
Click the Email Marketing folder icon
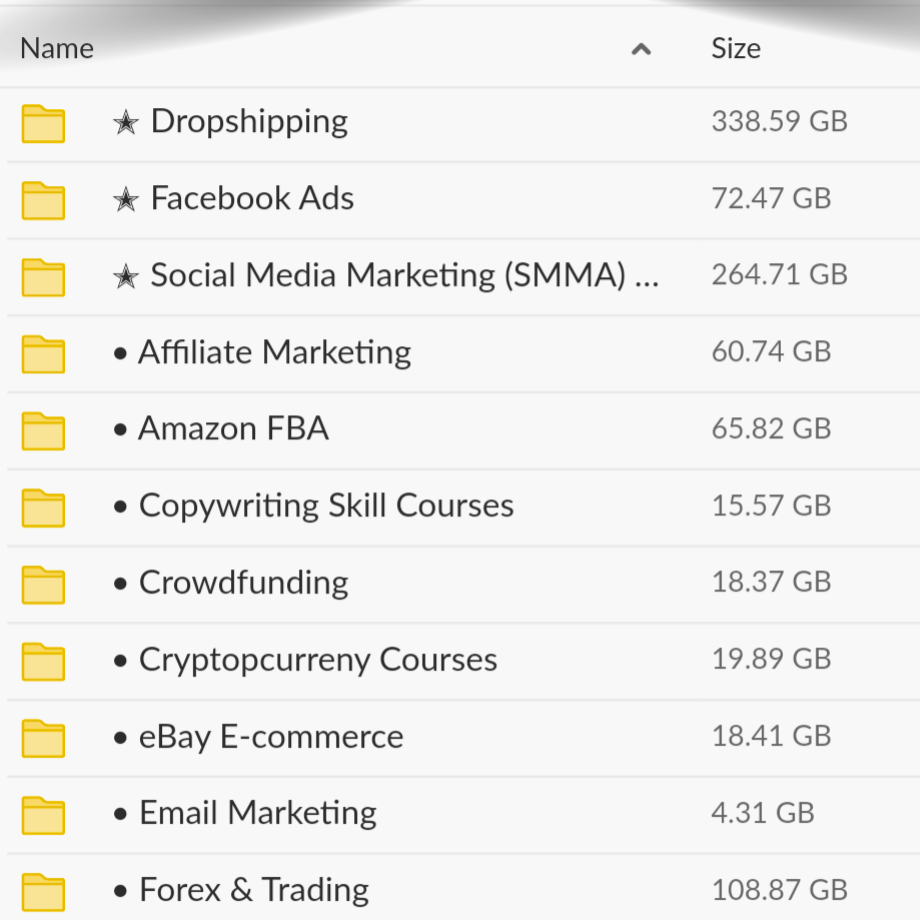pos(43,815)
